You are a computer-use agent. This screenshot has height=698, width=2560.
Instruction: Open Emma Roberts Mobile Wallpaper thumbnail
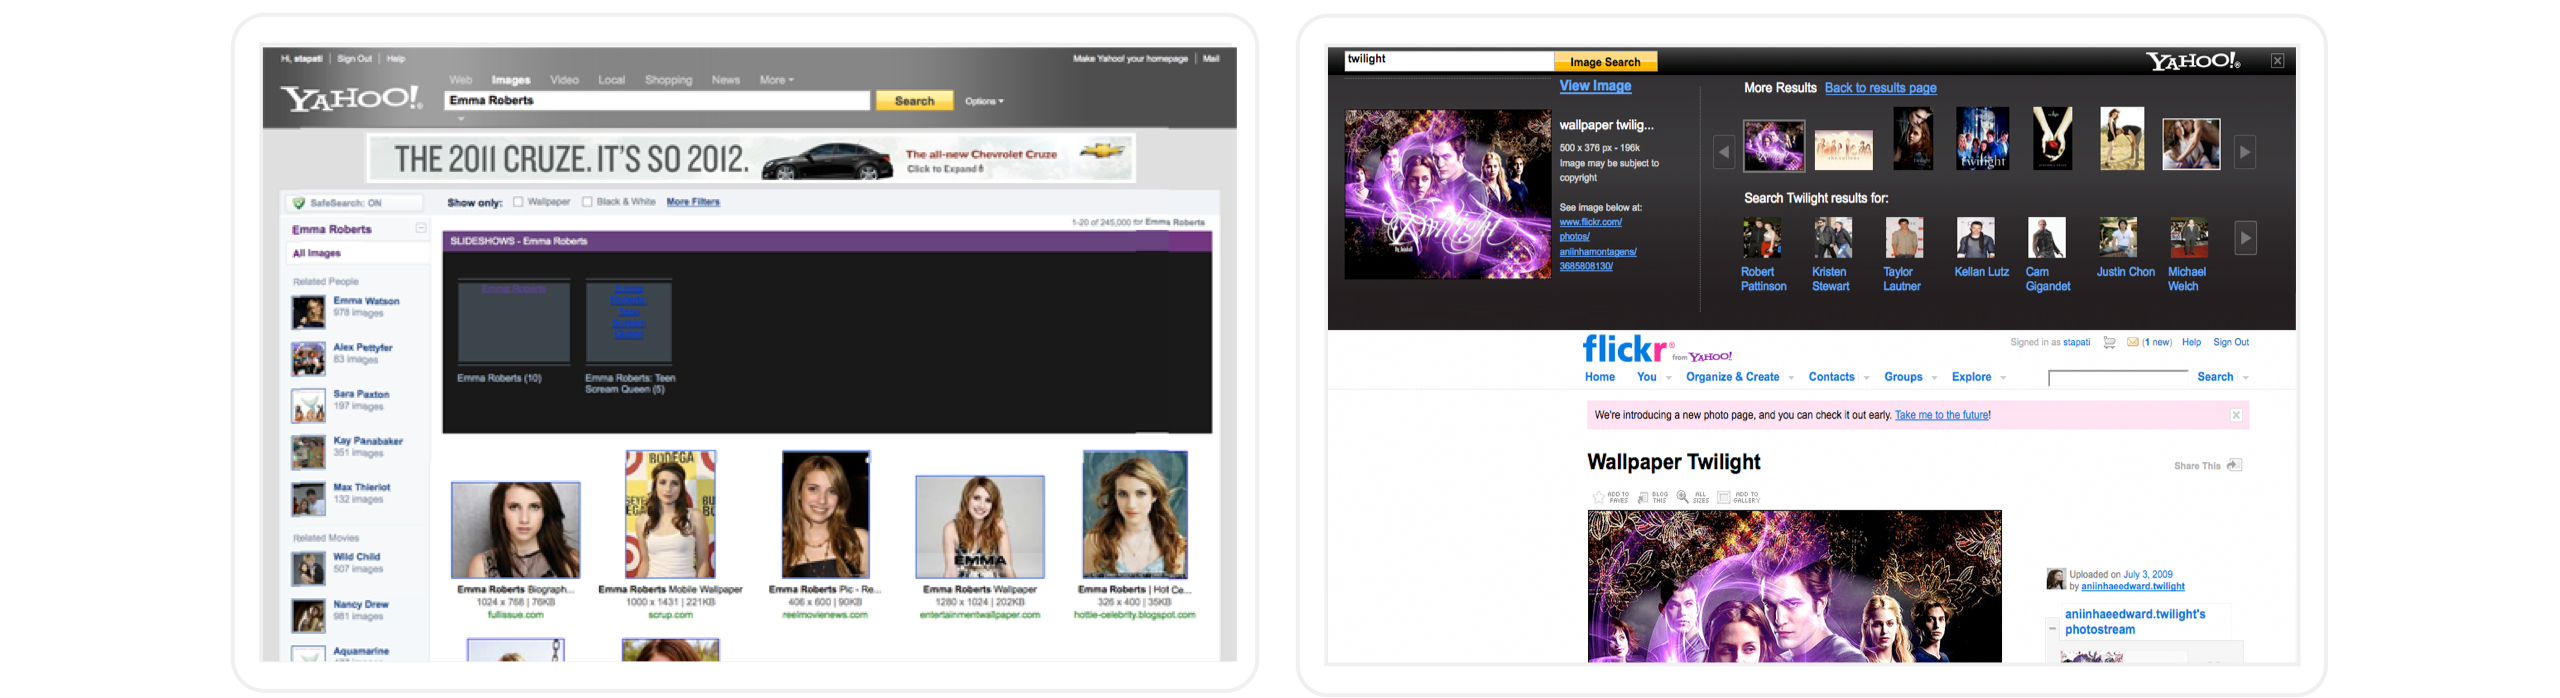point(670,515)
